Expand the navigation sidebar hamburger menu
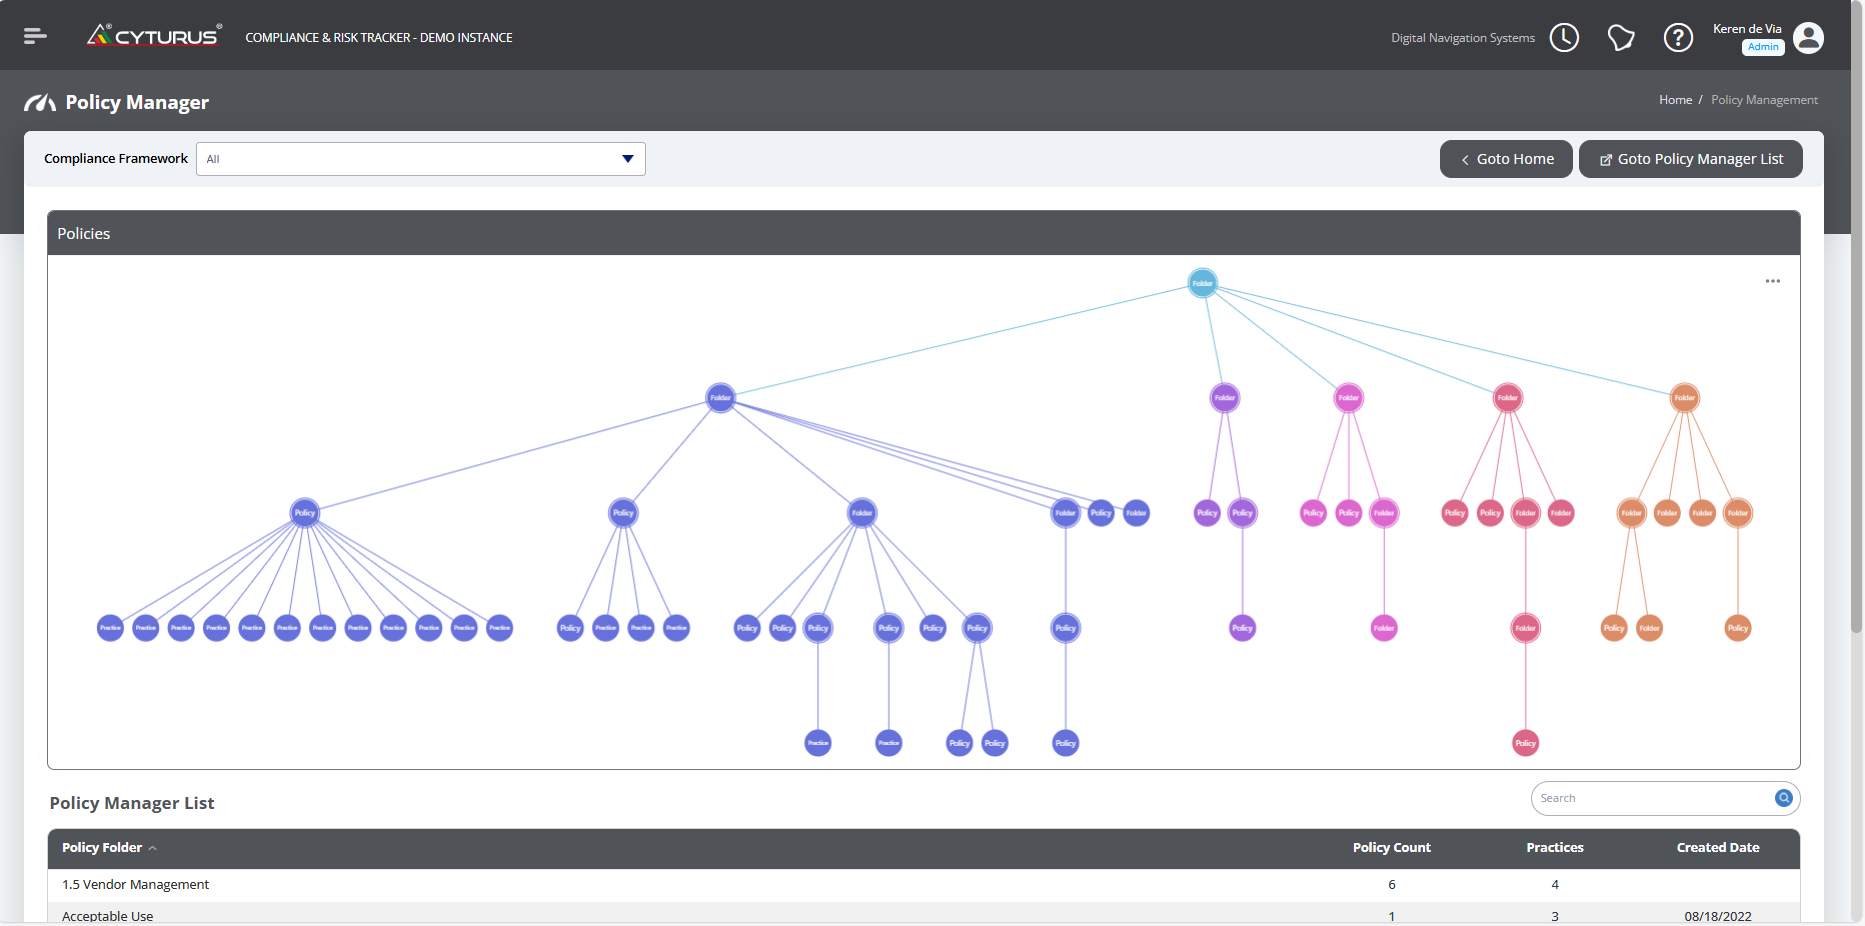This screenshot has width=1865, height=926. tap(35, 34)
